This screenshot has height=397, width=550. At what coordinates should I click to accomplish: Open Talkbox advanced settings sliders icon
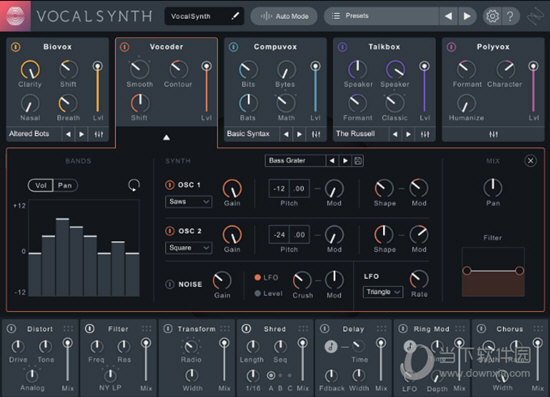tap(425, 134)
